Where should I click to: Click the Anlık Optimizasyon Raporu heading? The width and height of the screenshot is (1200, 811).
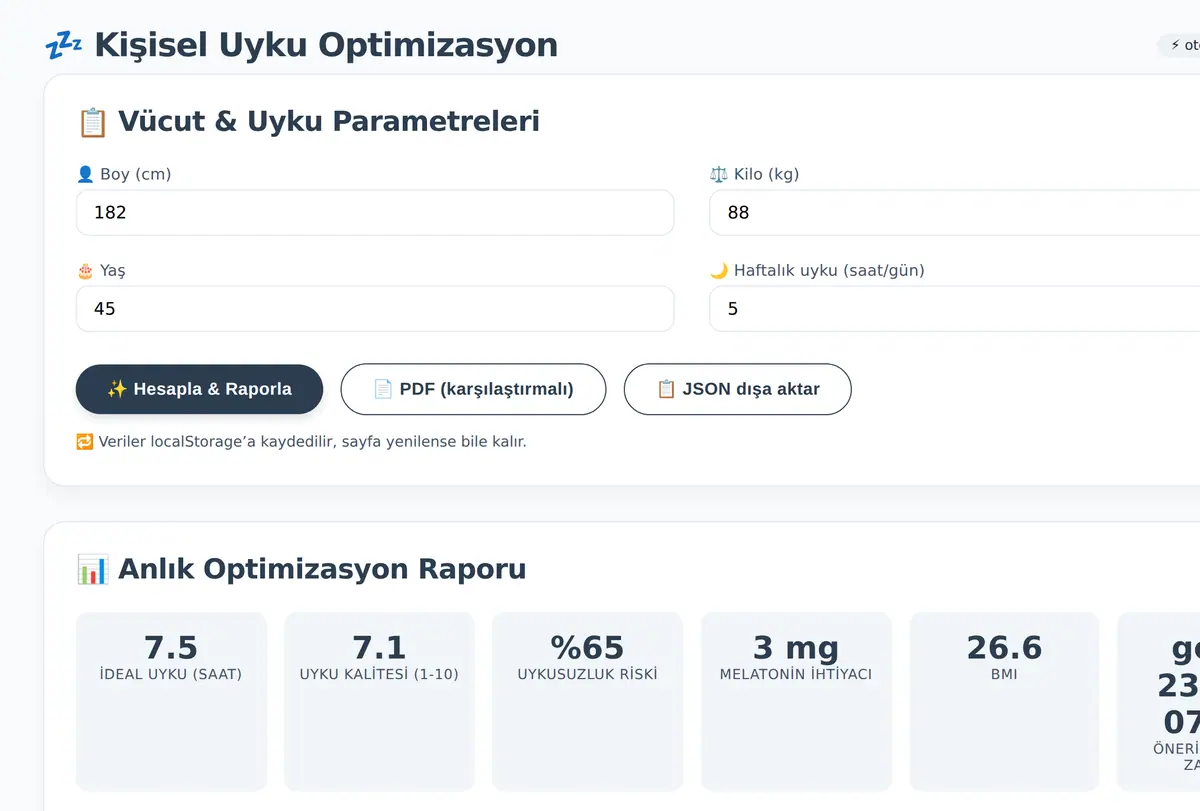pyautogui.click(x=322, y=569)
